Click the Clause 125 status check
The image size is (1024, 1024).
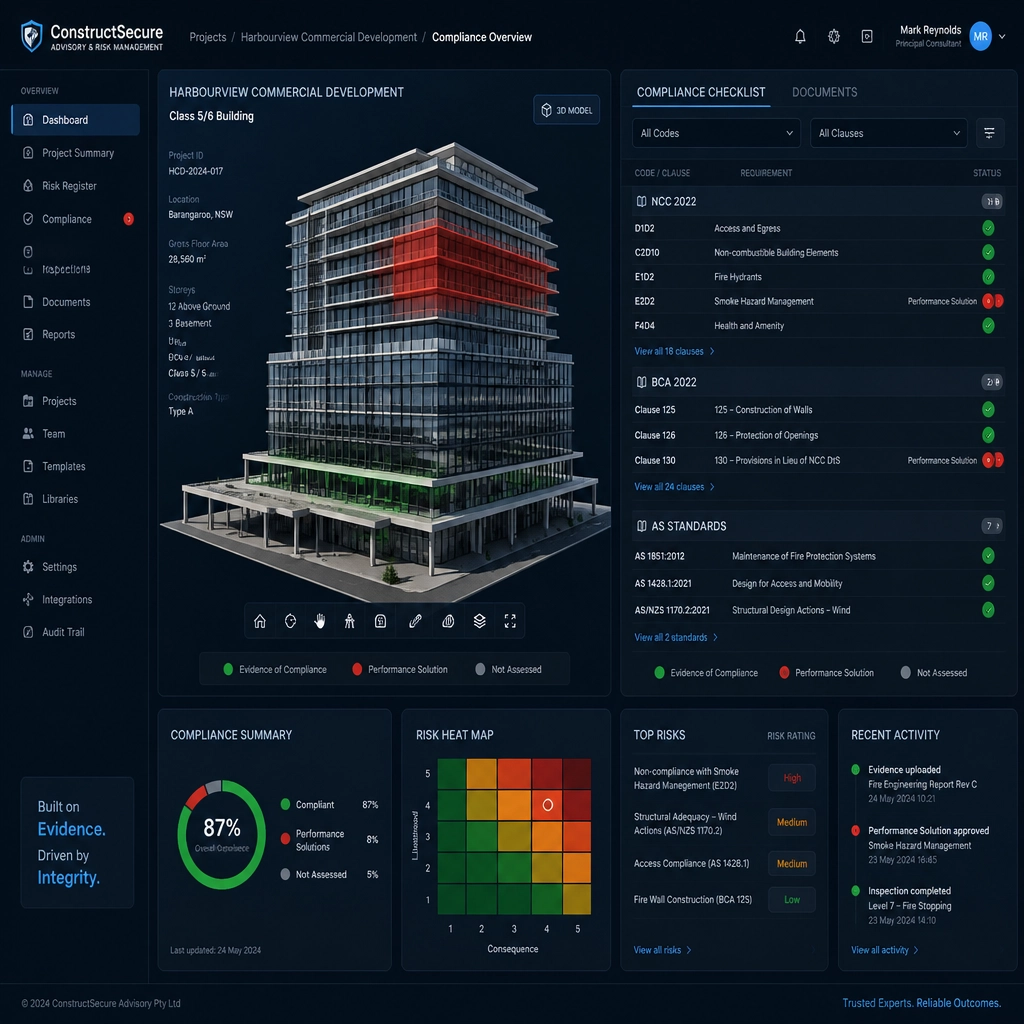pos(988,409)
